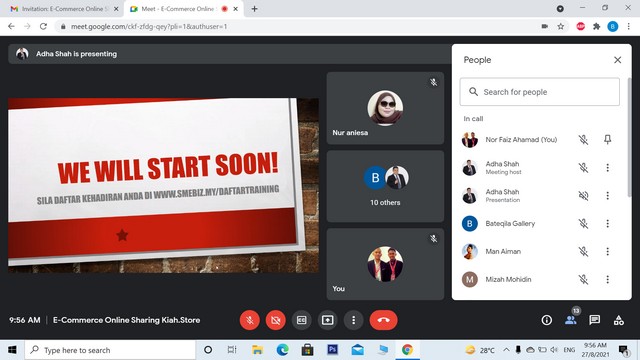The image size is (640, 360).
Task: Open the chat with everyone icon
Action: click(x=595, y=320)
